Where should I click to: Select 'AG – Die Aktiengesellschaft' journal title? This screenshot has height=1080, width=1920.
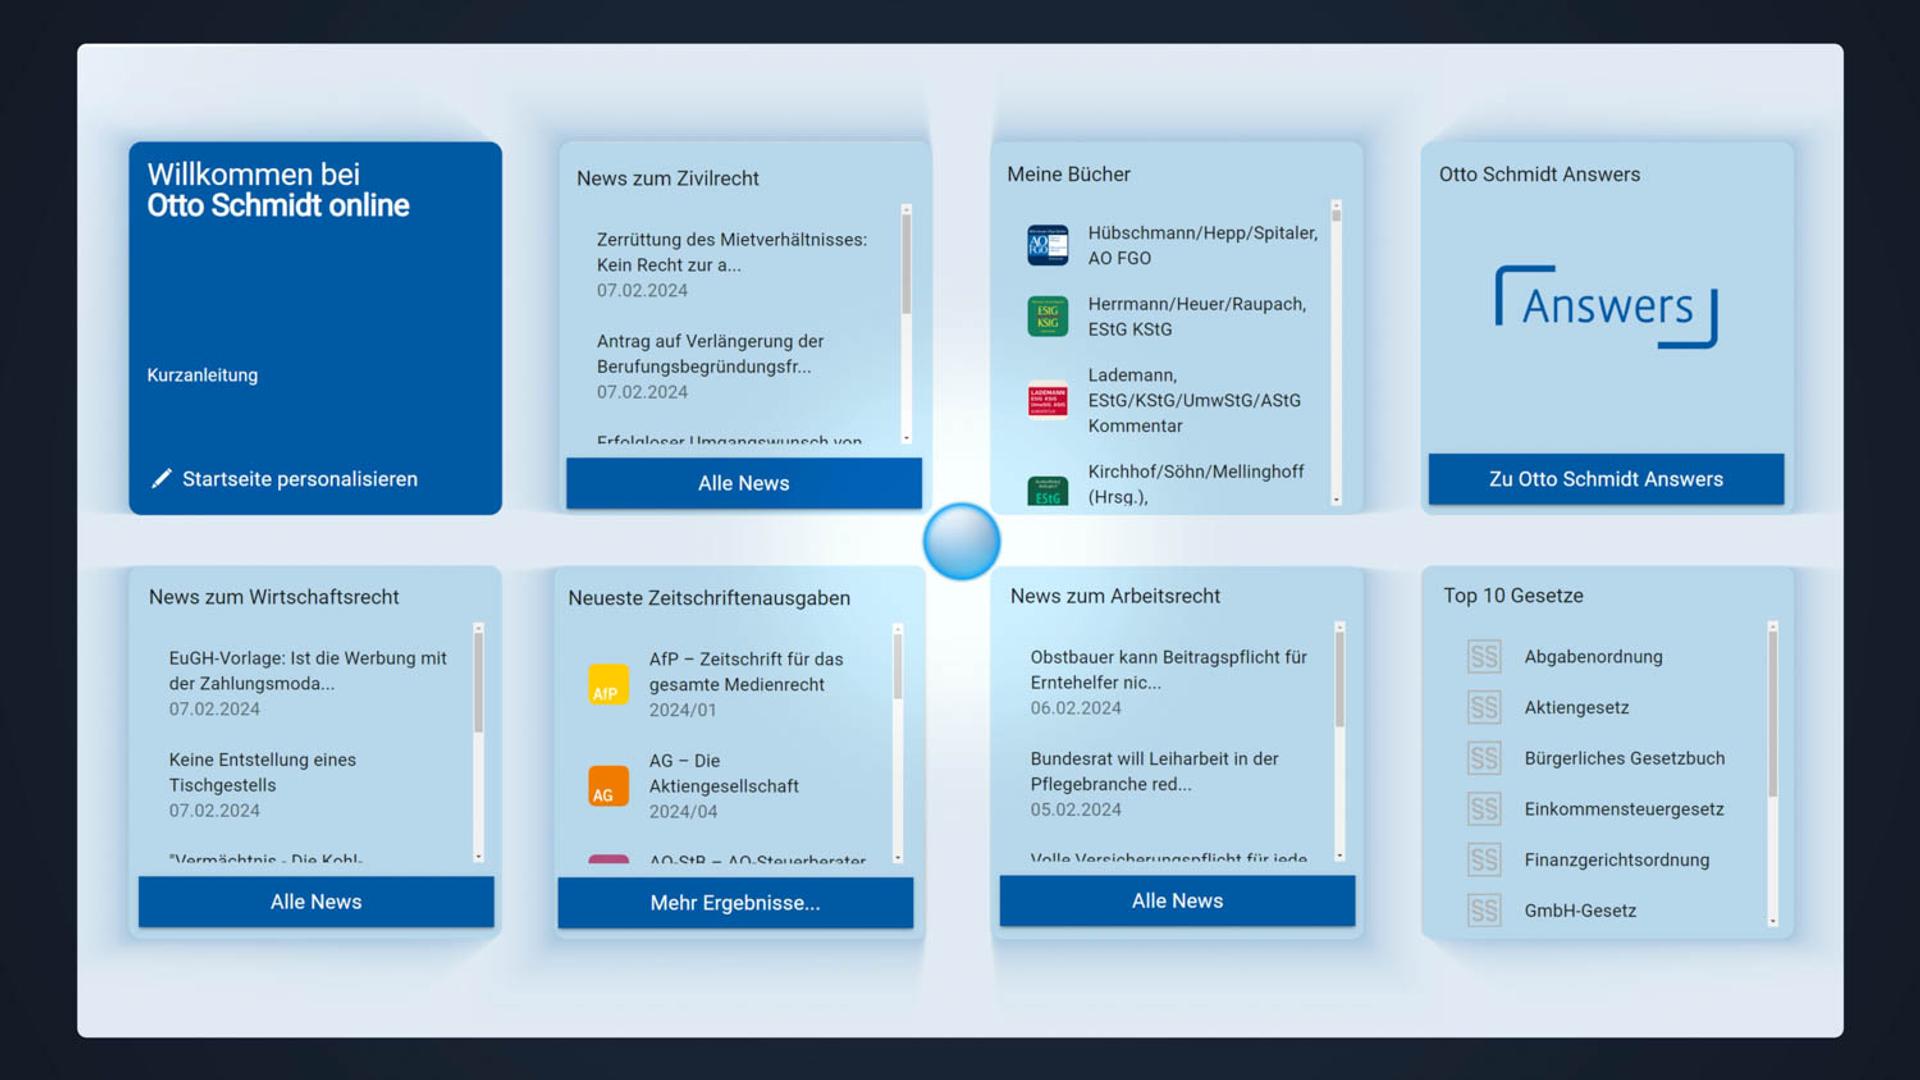724,773
